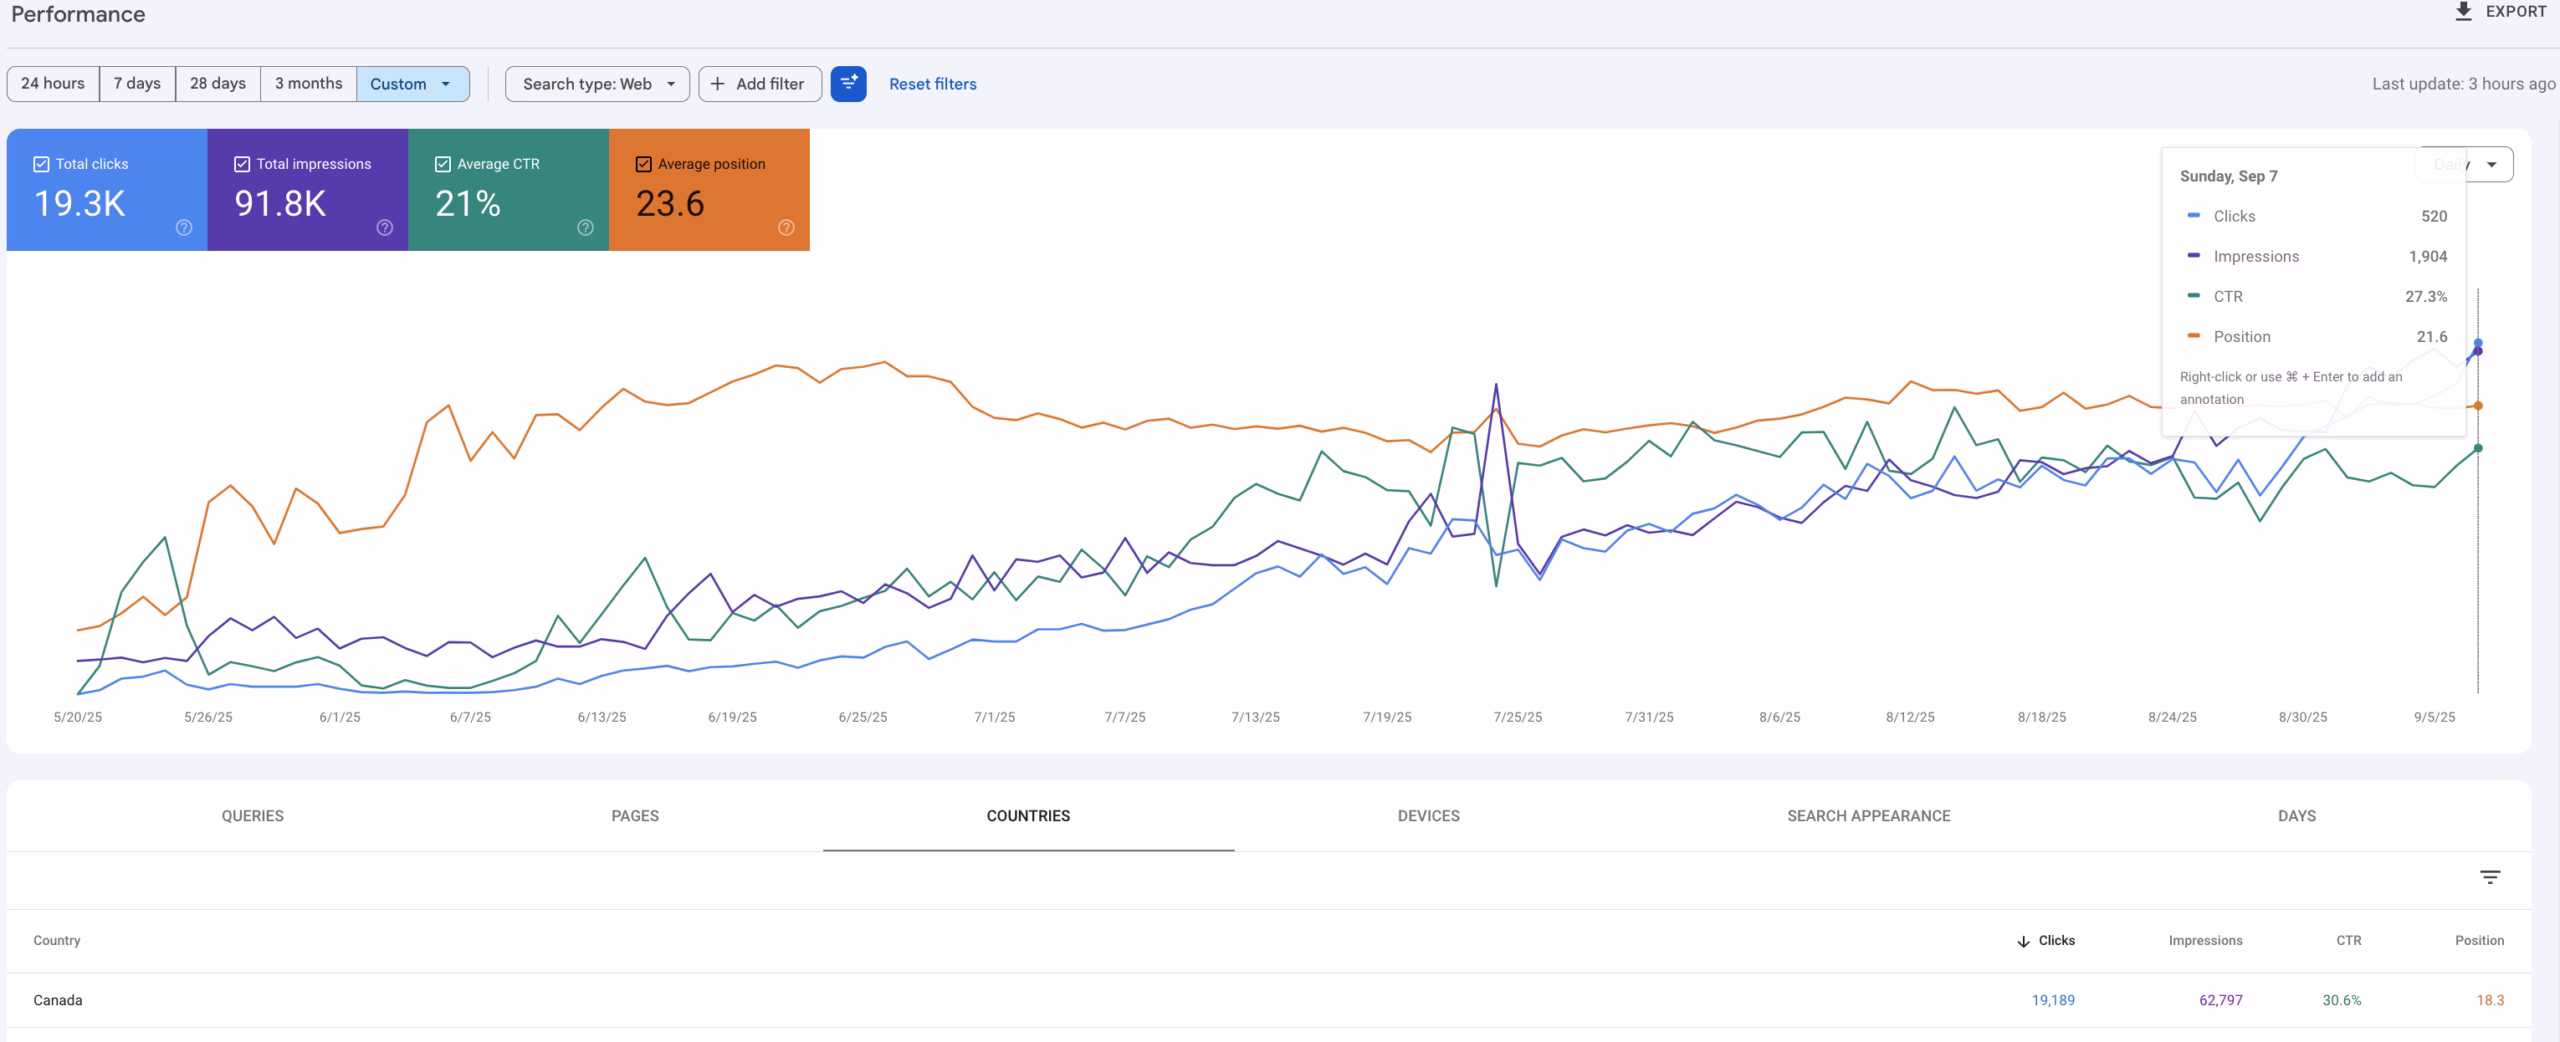Viewport: 2560px width, 1042px height.
Task: Click the Reset filters link
Action: 932,84
